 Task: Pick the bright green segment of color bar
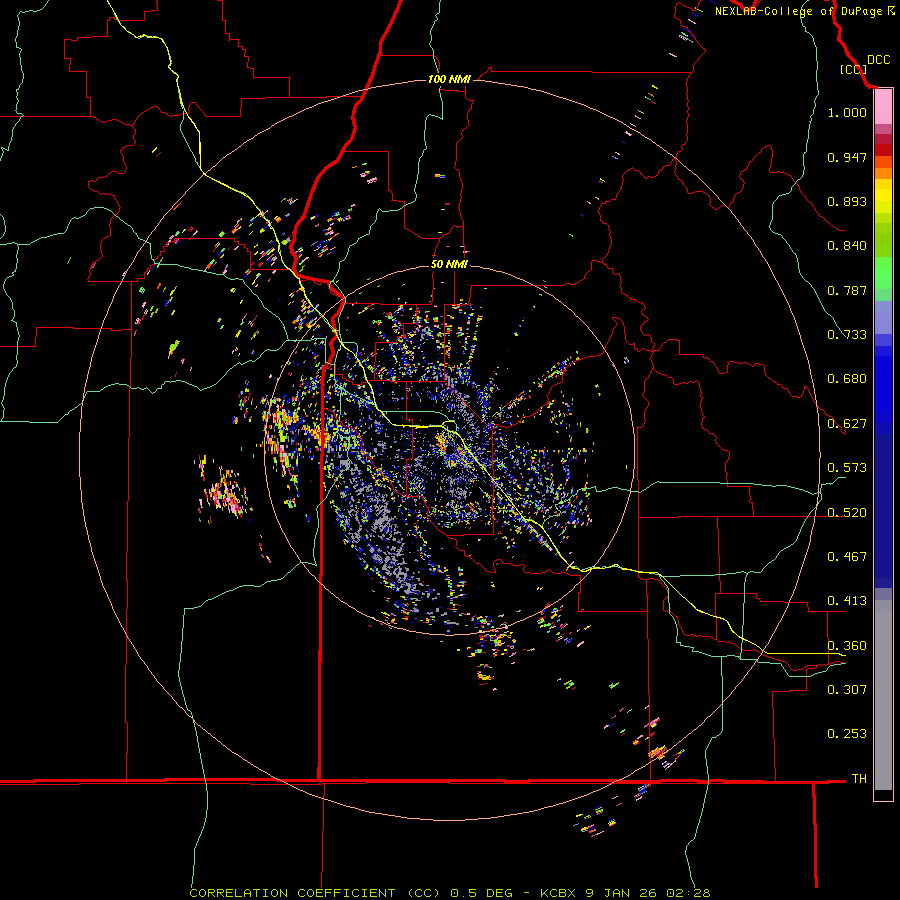pyautogui.click(x=883, y=273)
